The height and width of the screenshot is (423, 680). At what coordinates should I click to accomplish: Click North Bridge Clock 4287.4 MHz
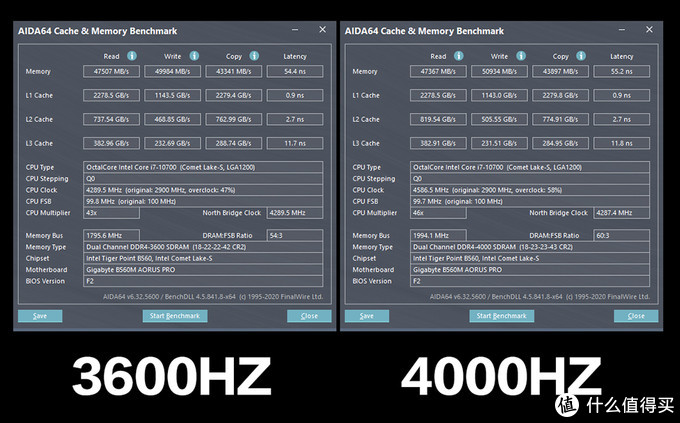coord(622,213)
